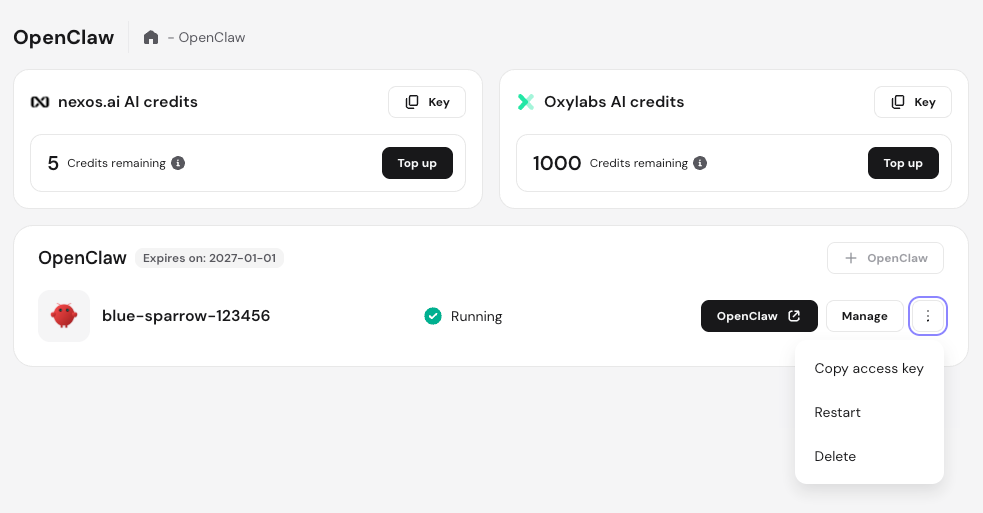Click the blue-sparrow-123456 instance name
This screenshot has height=513, width=983.
[186, 316]
